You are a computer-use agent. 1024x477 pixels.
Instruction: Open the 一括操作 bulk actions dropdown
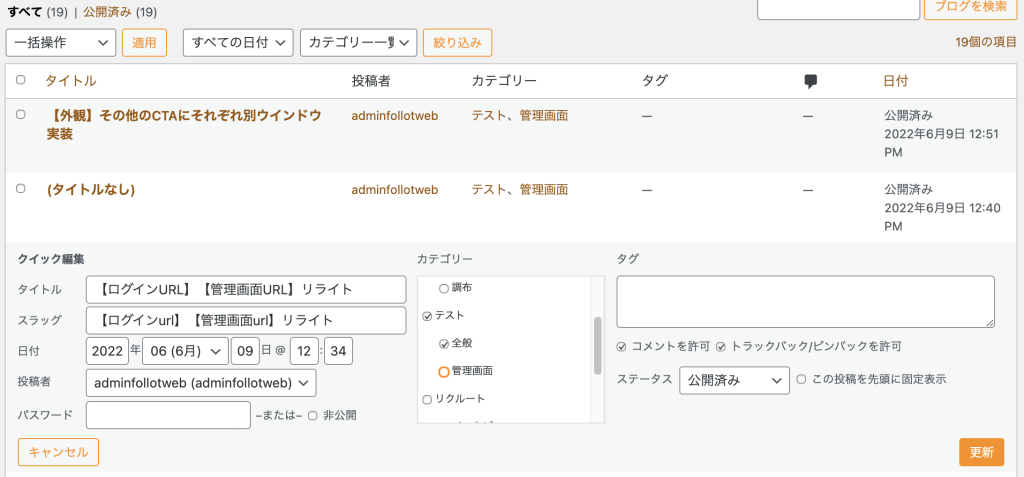[61, 42]
